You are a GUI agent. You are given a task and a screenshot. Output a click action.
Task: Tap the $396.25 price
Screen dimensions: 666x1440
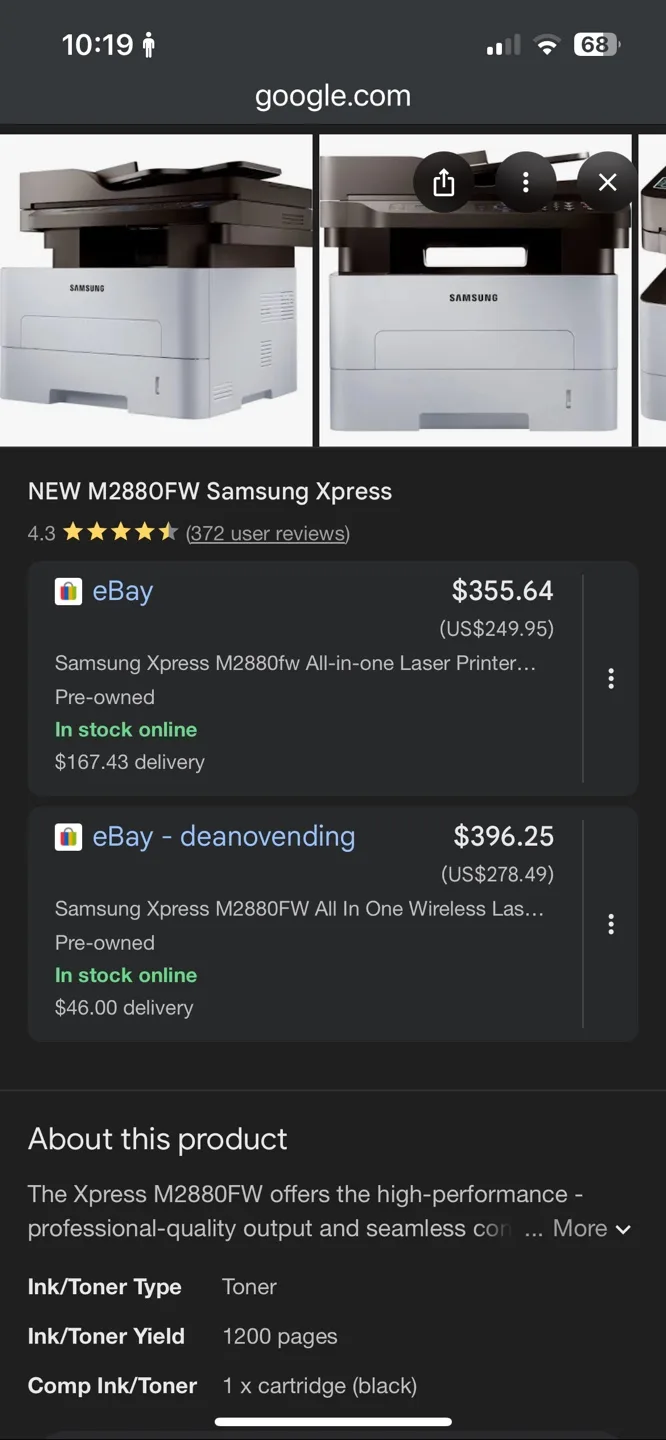pyautogui.click(x=503, y=836)
